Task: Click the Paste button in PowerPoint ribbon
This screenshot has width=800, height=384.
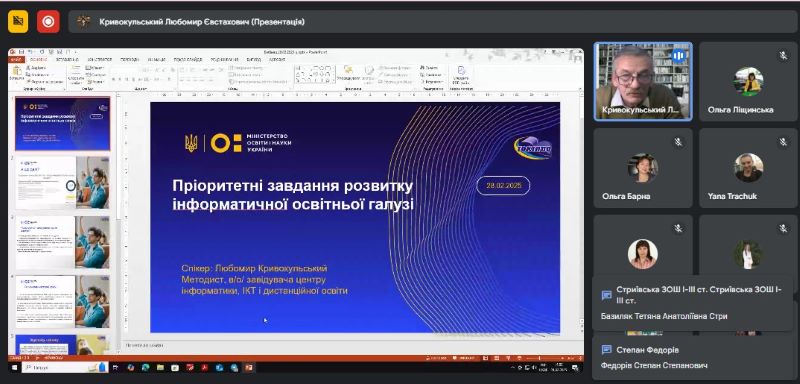Action: (x=16, y=74)
